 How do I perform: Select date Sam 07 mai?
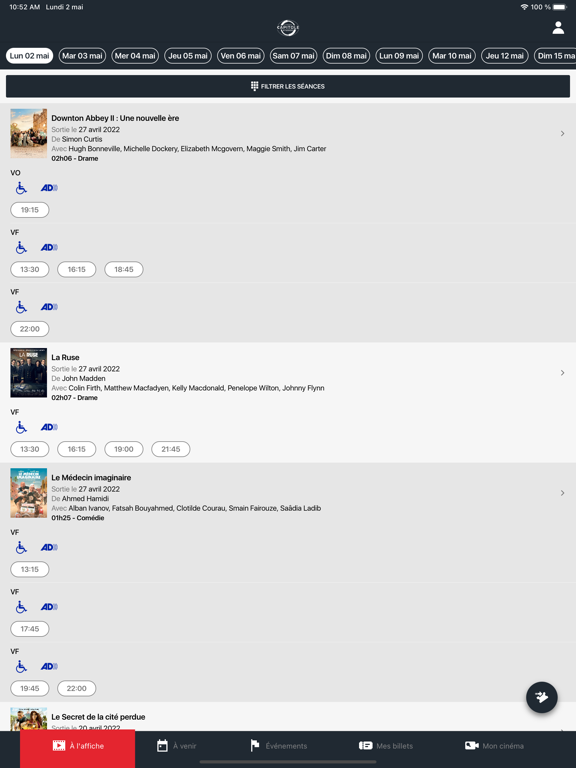coord(293,56)
